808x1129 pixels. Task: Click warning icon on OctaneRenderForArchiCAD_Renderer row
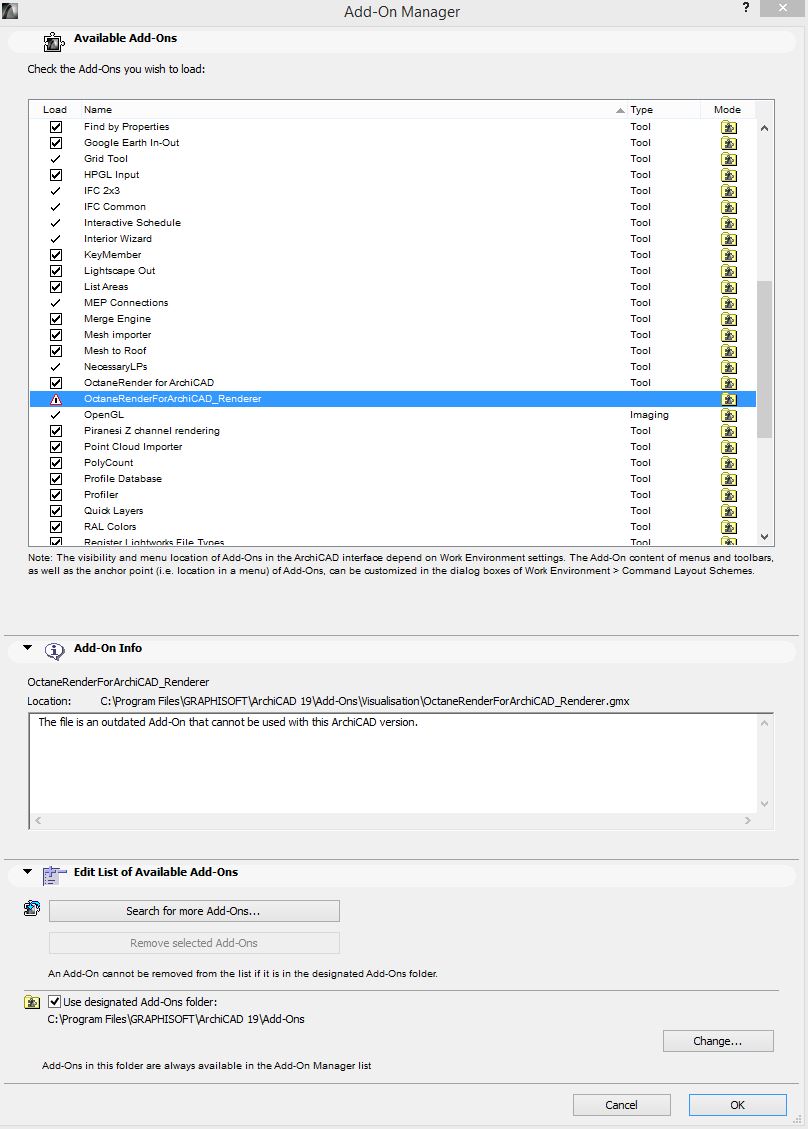pyautogui.click(x=55, y=399)
